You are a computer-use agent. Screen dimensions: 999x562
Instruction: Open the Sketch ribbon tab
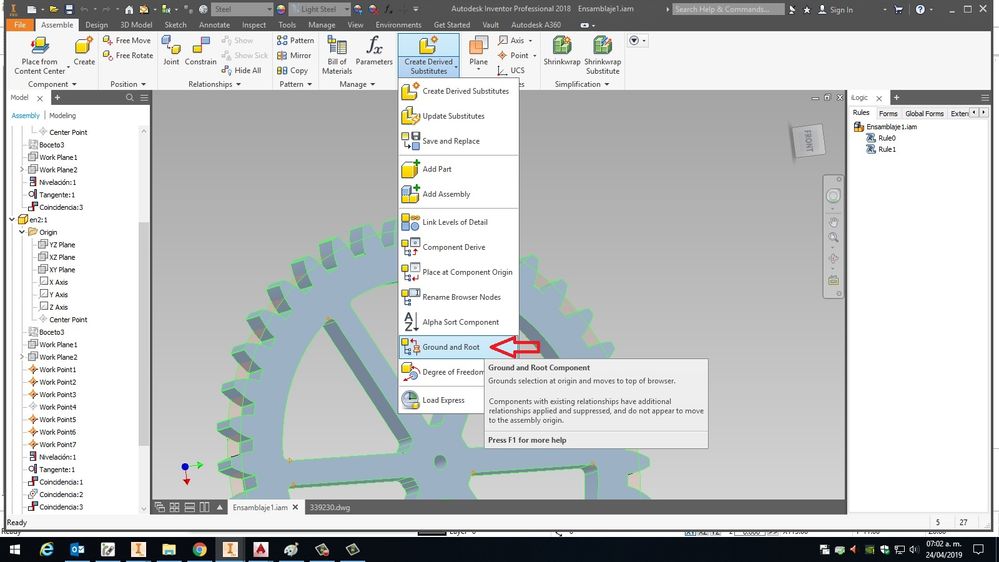point(175,25)
